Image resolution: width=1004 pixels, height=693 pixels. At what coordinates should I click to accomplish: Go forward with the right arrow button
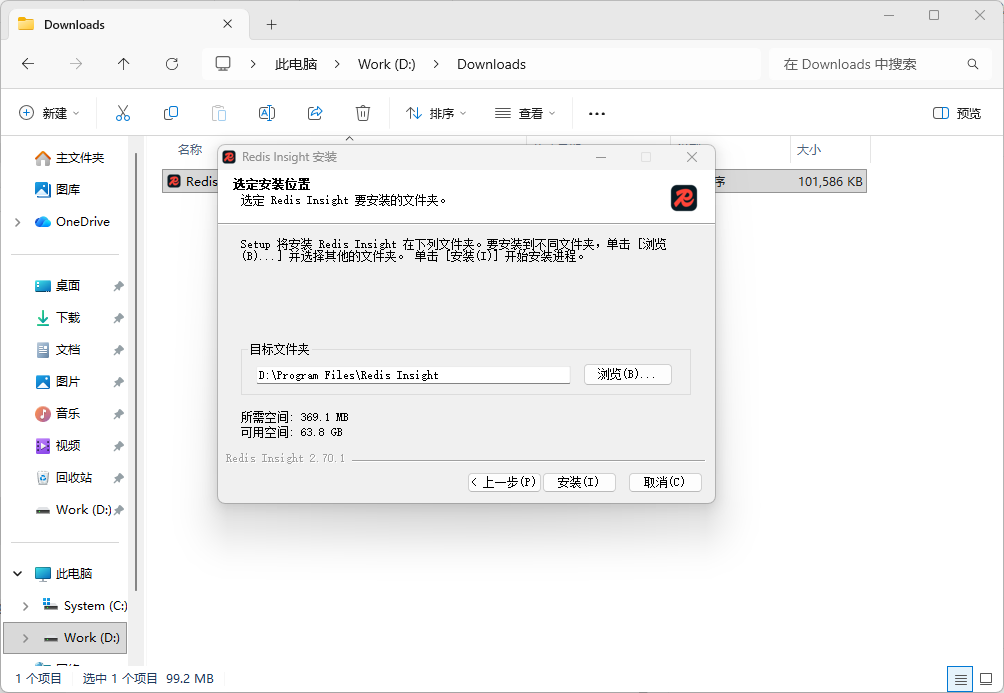pos(76,63)
